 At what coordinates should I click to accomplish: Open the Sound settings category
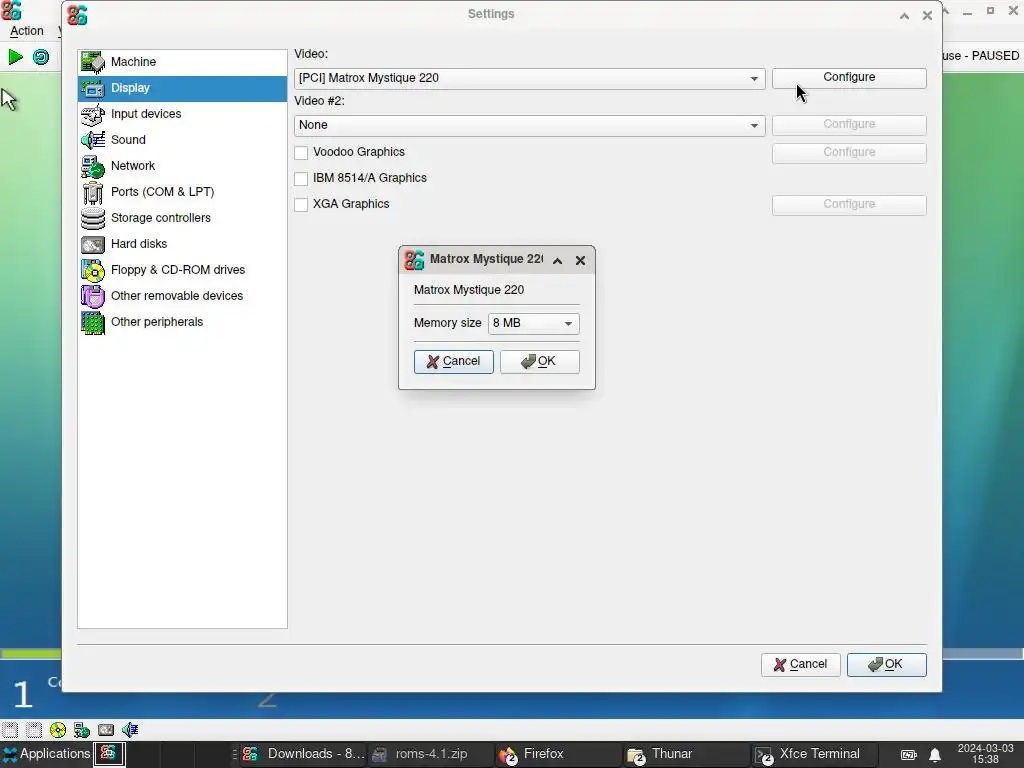182,140
